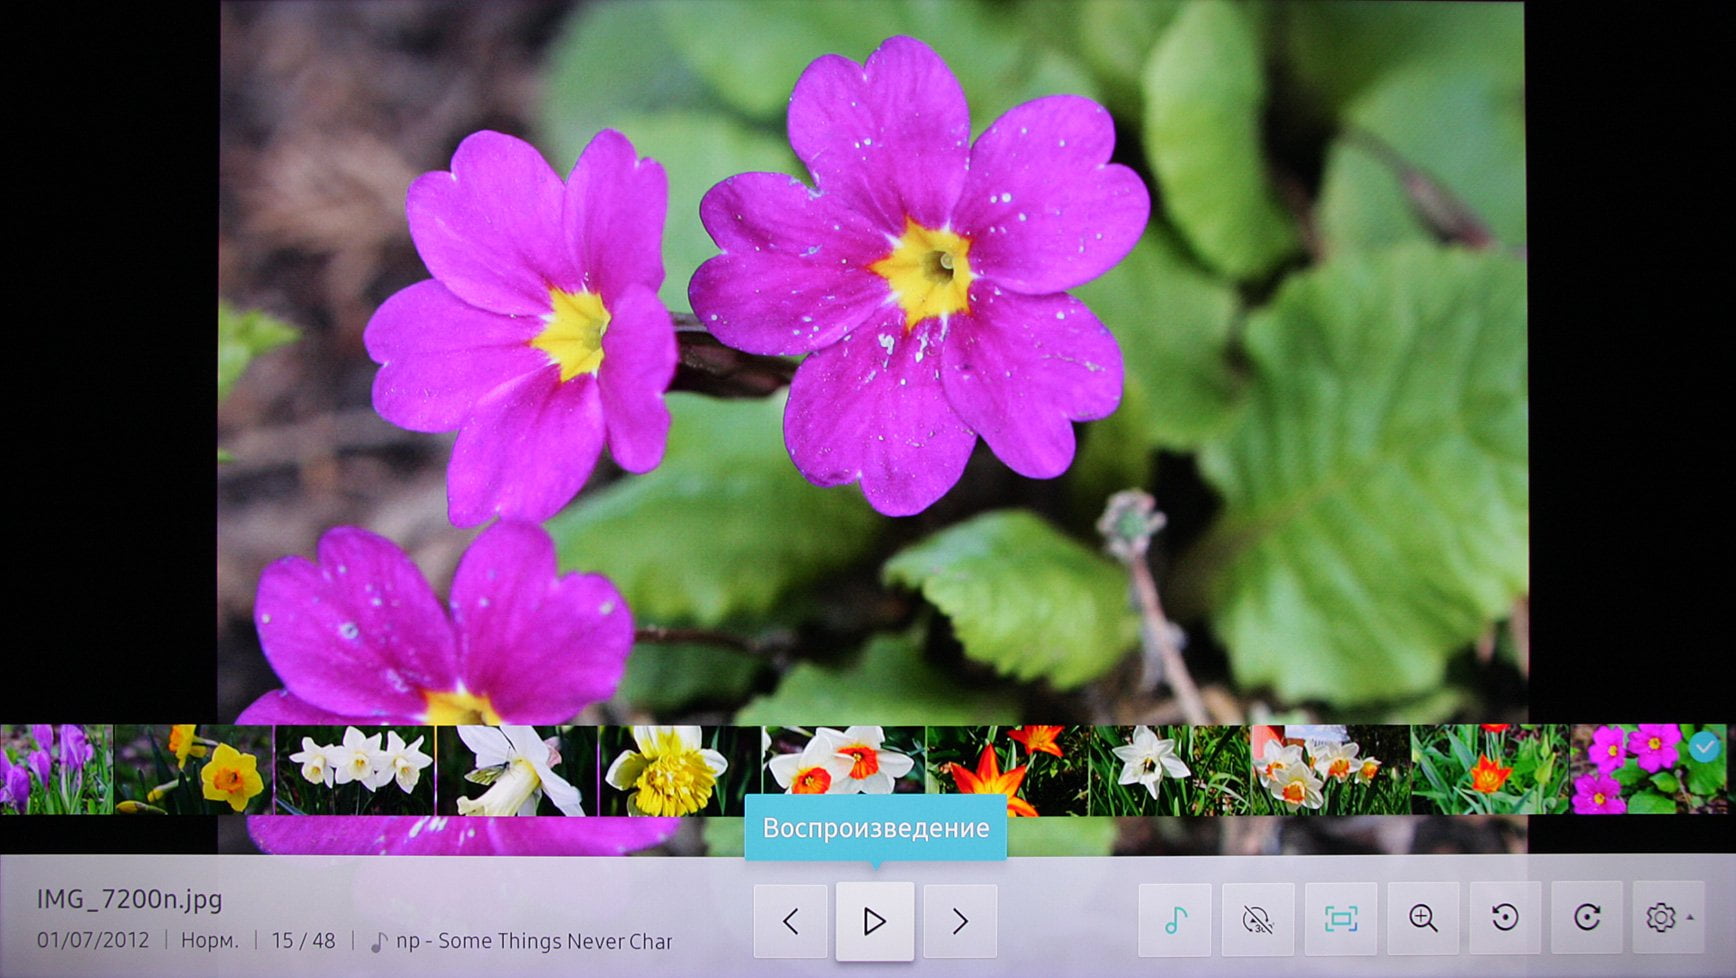Select the single orange tulip thumbnail
The height and width of the screenshot is (978, 1736).
pyautogui.click(x=1490, y=769)
